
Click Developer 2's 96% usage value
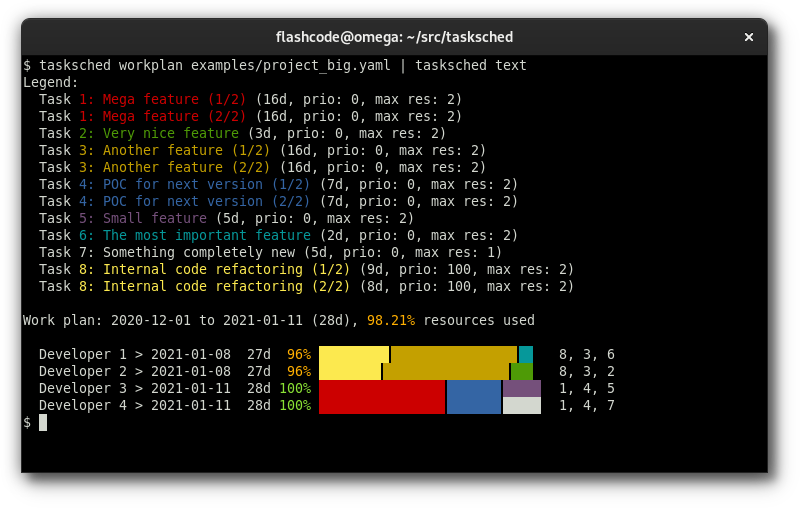click(299, 371)
